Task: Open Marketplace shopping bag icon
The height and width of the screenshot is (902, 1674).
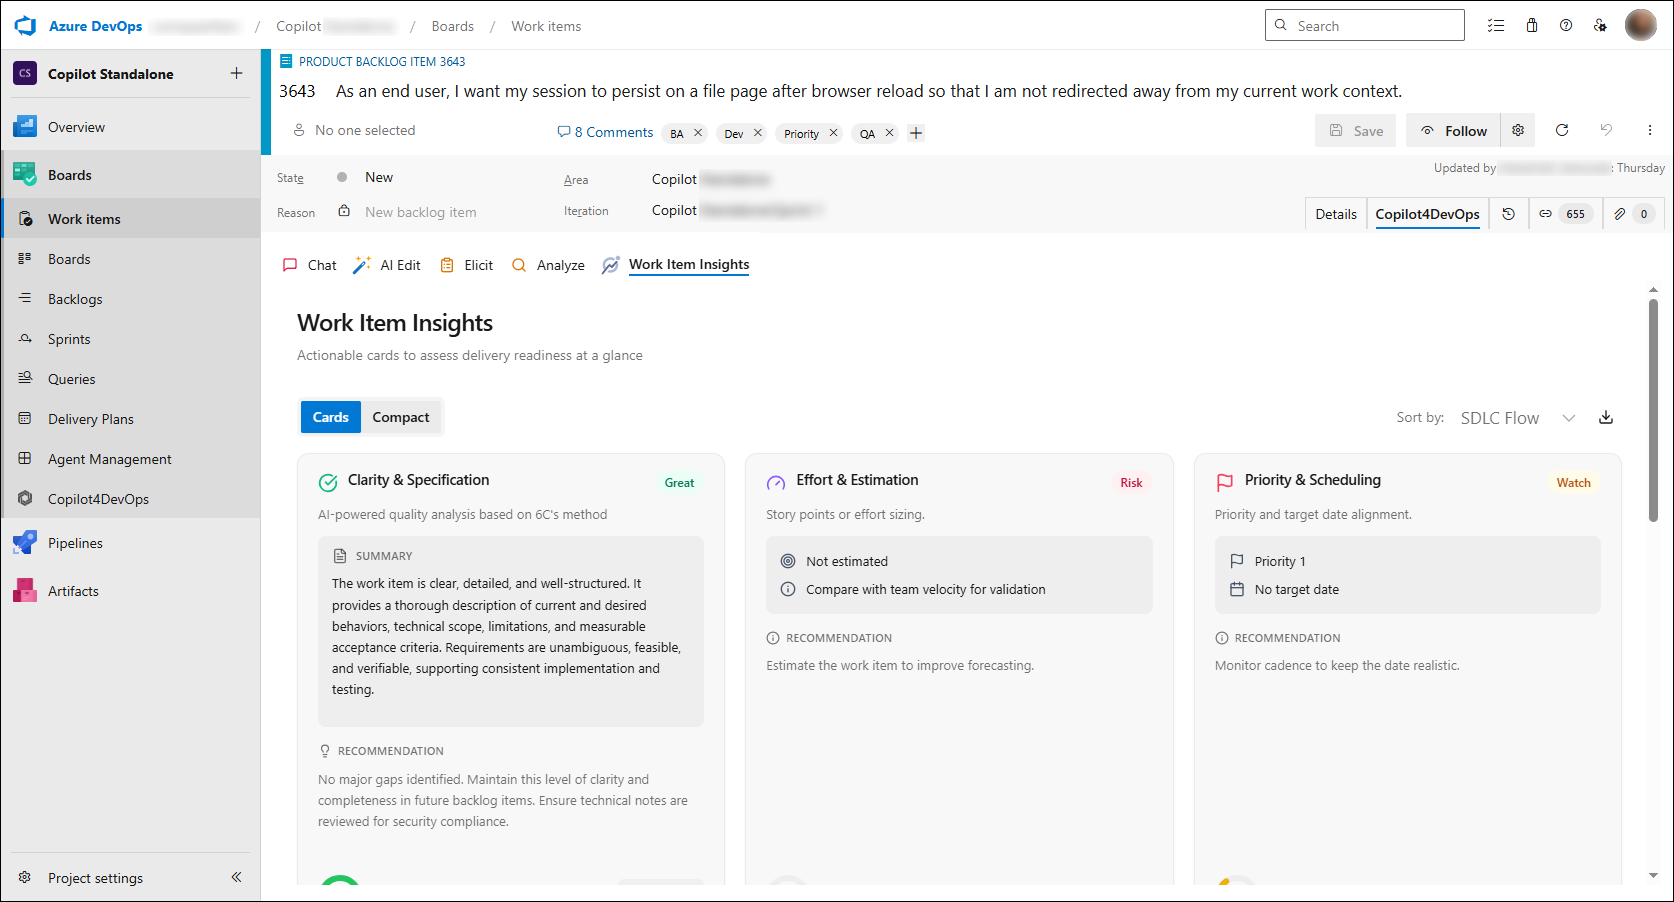Action: click(x=1532, y=26)
